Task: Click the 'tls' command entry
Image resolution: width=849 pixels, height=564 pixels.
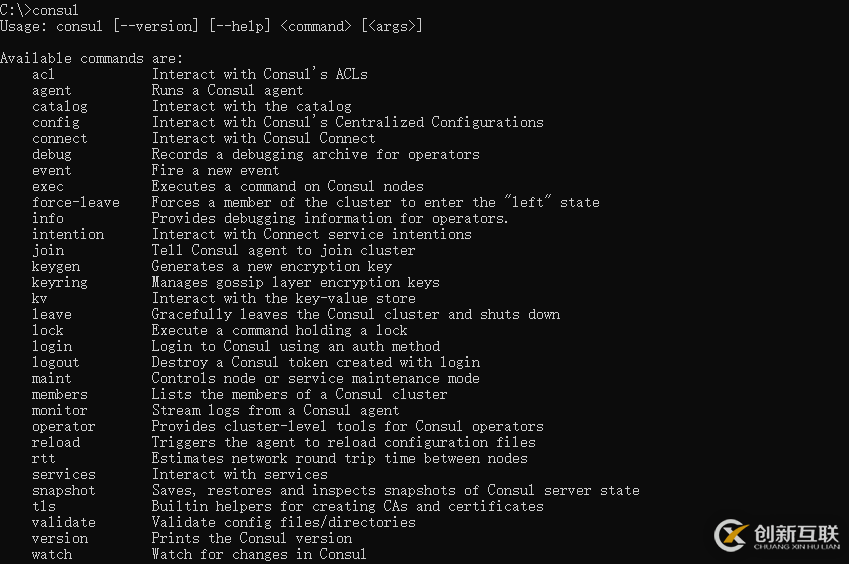Action: point(44,506)
